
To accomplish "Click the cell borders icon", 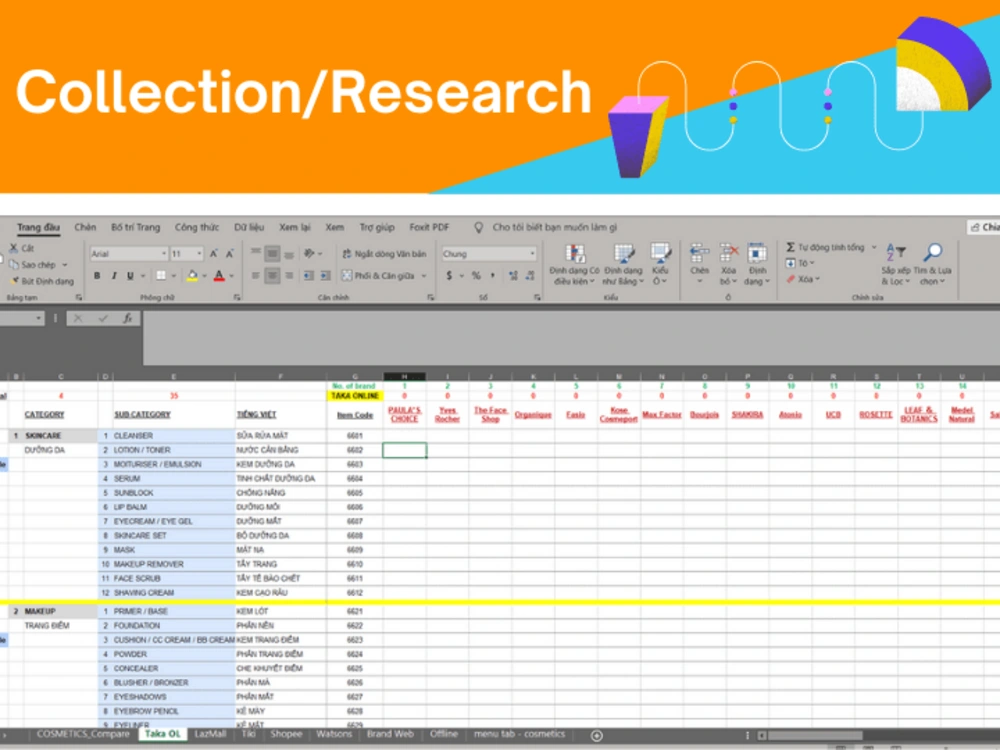I will (x=161, y=276).
